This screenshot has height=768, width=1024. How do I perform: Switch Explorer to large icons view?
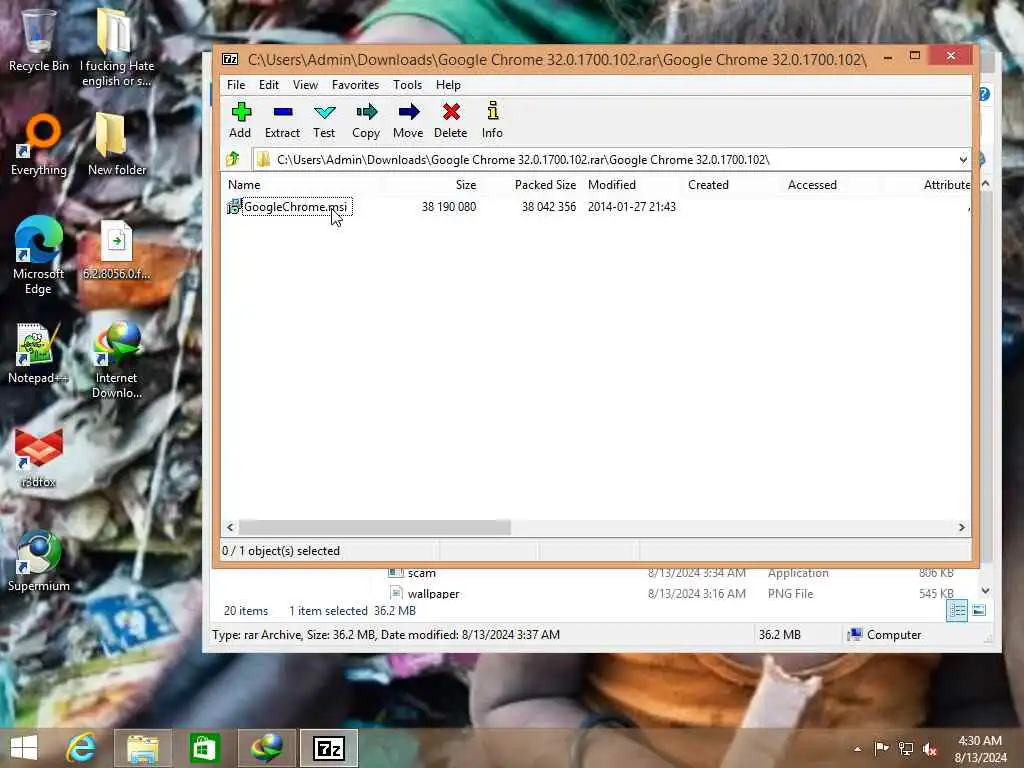click(979, 611)
